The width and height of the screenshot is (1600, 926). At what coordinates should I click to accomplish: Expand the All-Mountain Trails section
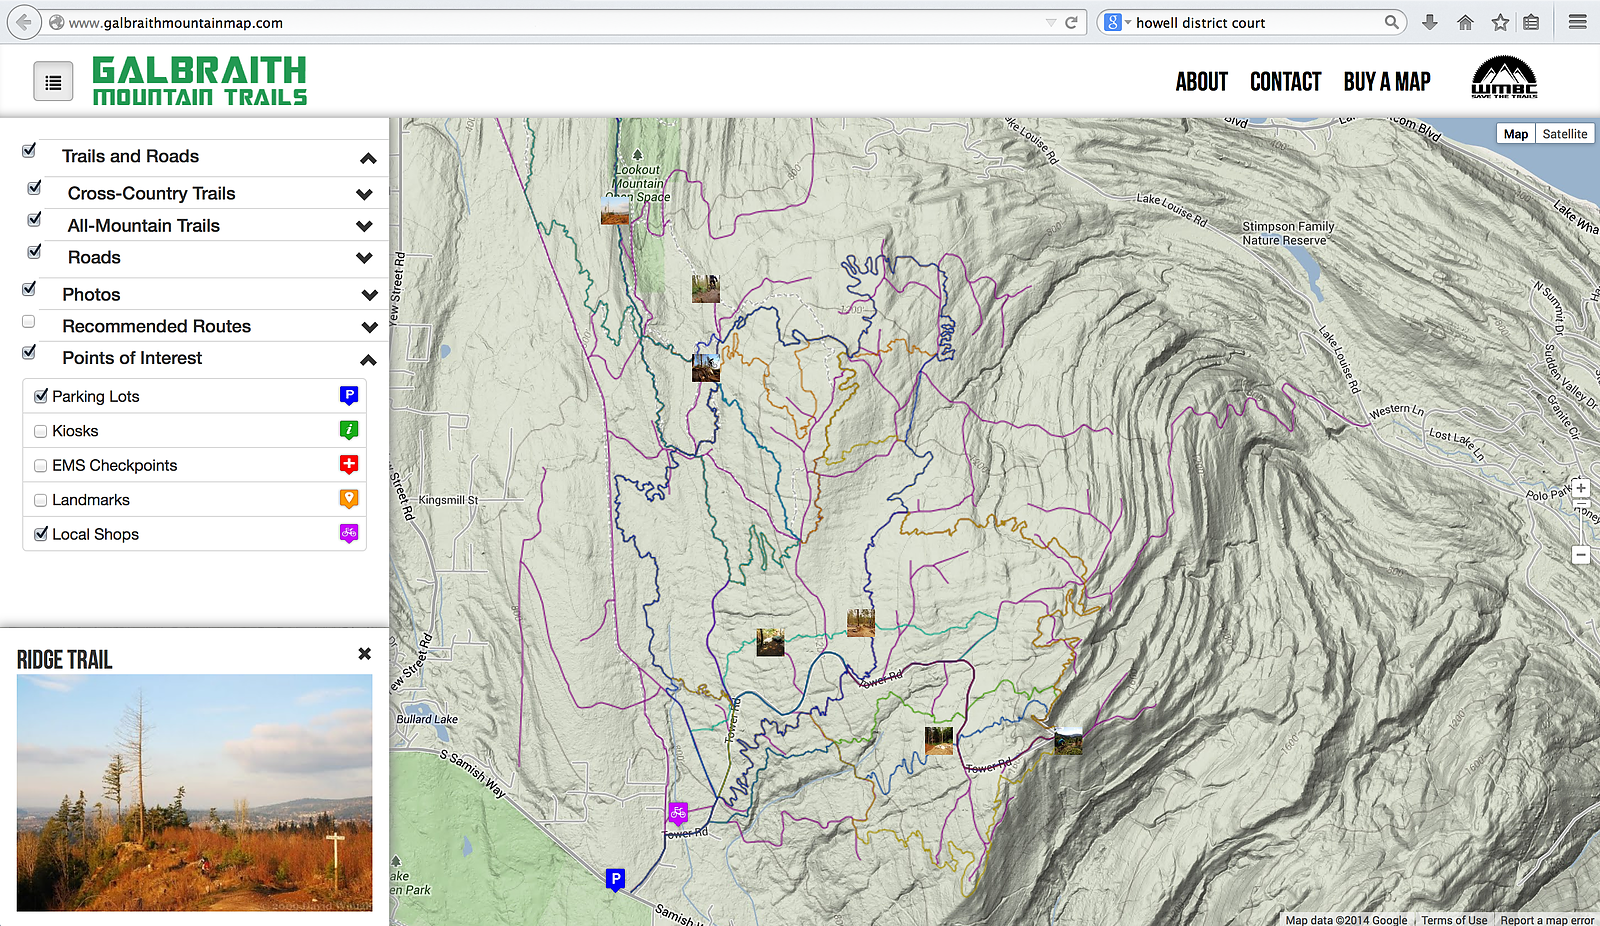364,226
